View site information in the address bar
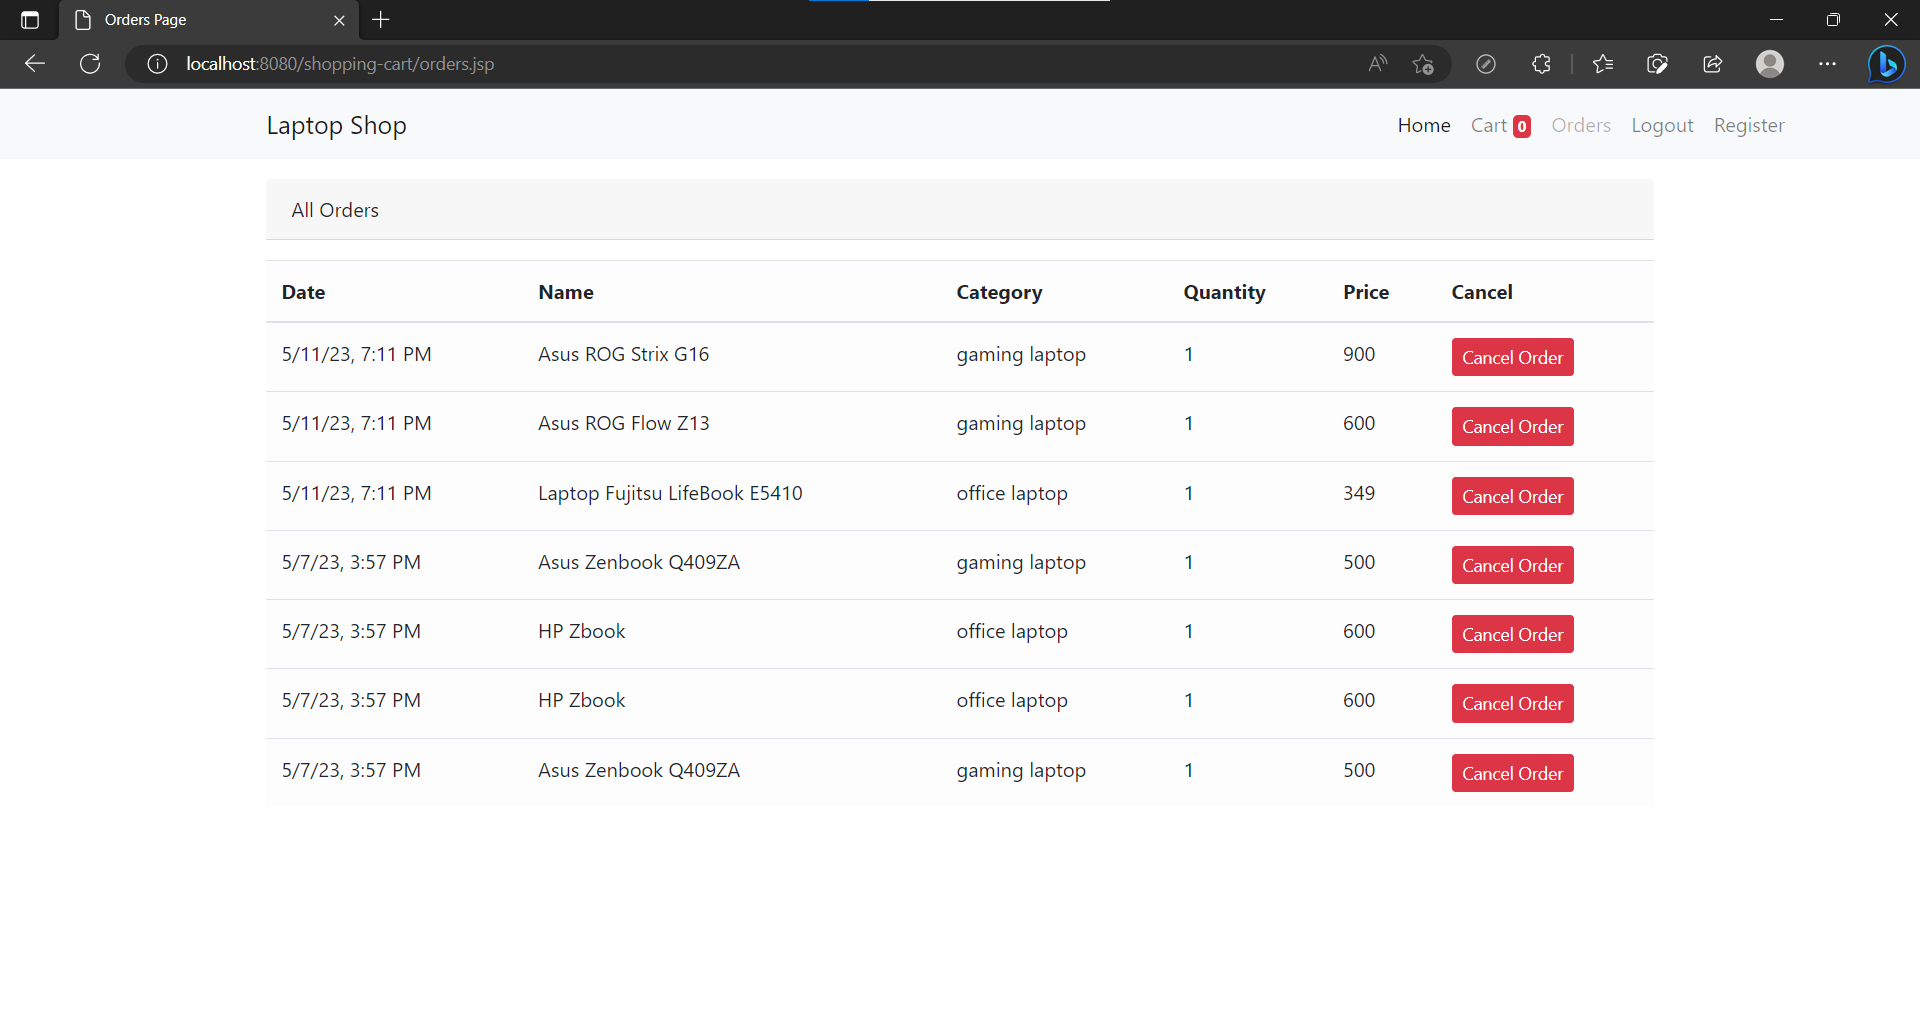The height and width of the screenshot is (1026, 1920). point(157,64)
